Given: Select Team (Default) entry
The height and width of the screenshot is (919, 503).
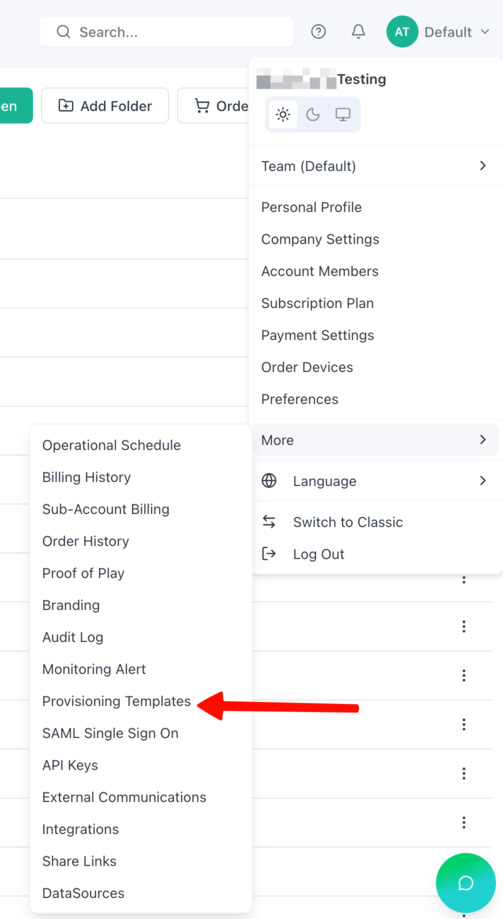Looking at the screenshot, I should (x=376, y=166).
